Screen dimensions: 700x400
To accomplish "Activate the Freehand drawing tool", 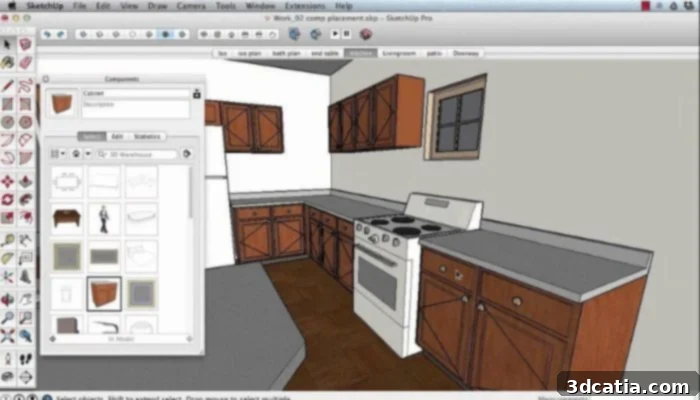I will click(25, 86).
